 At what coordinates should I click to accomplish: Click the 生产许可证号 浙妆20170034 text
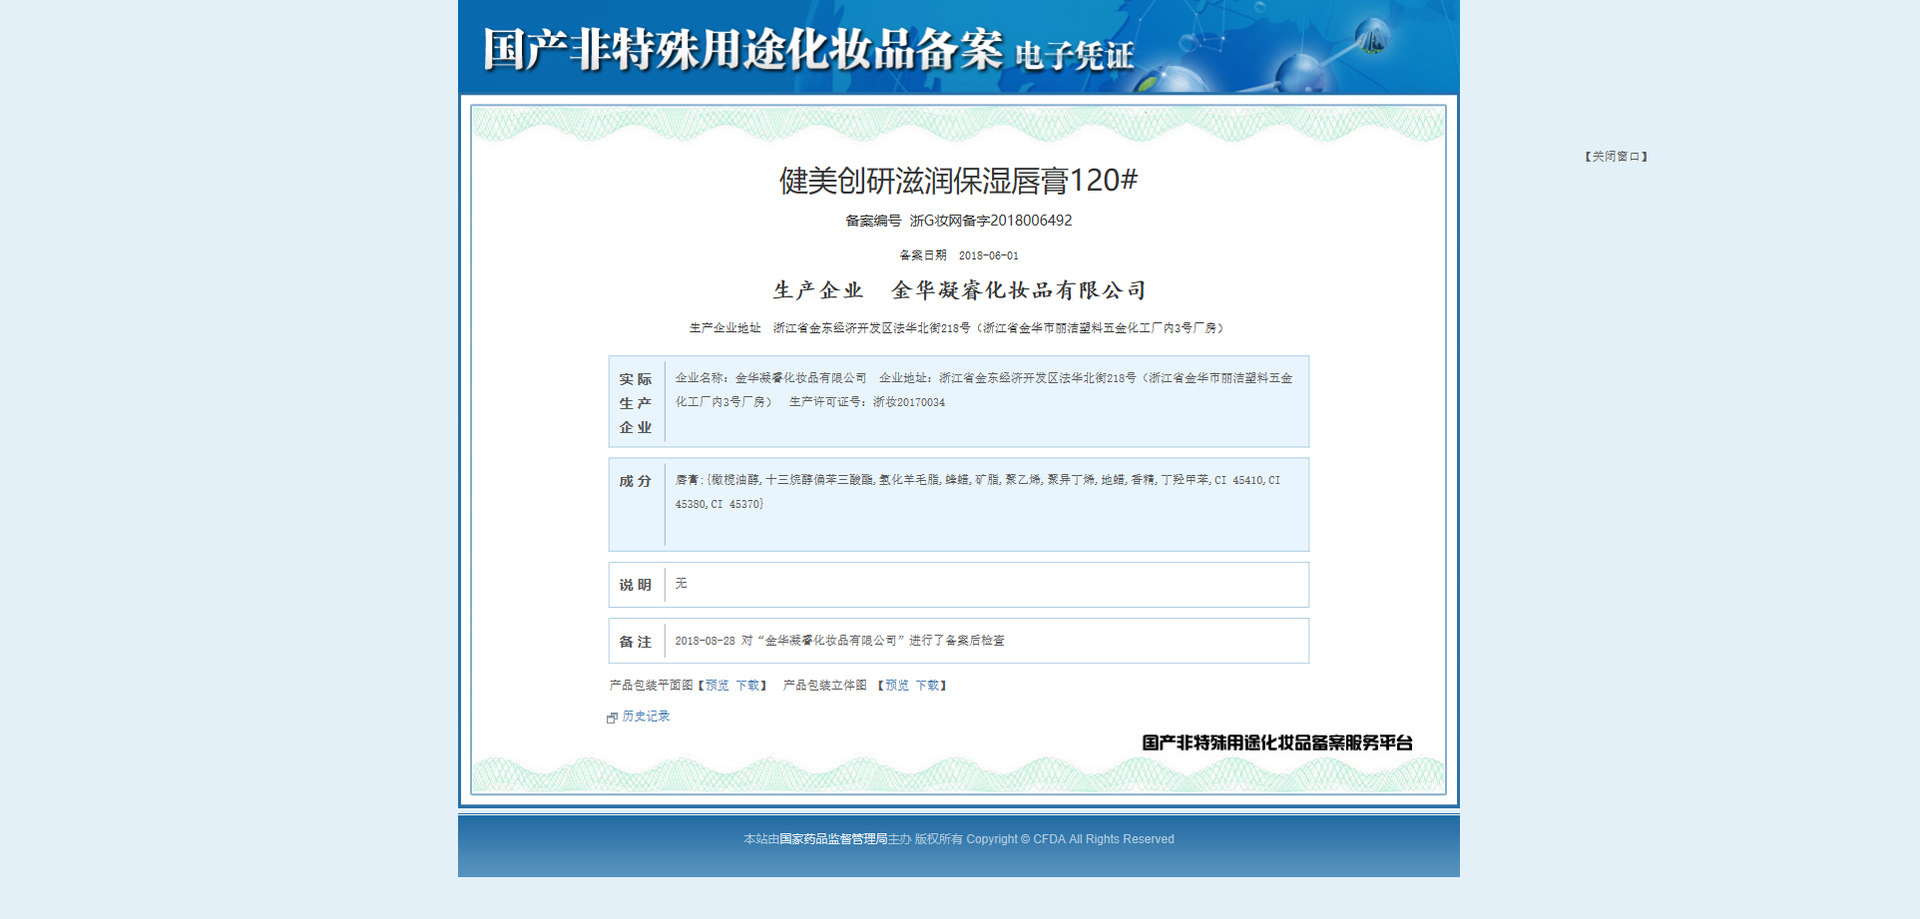pyautogui.click(x=866, y=402)
